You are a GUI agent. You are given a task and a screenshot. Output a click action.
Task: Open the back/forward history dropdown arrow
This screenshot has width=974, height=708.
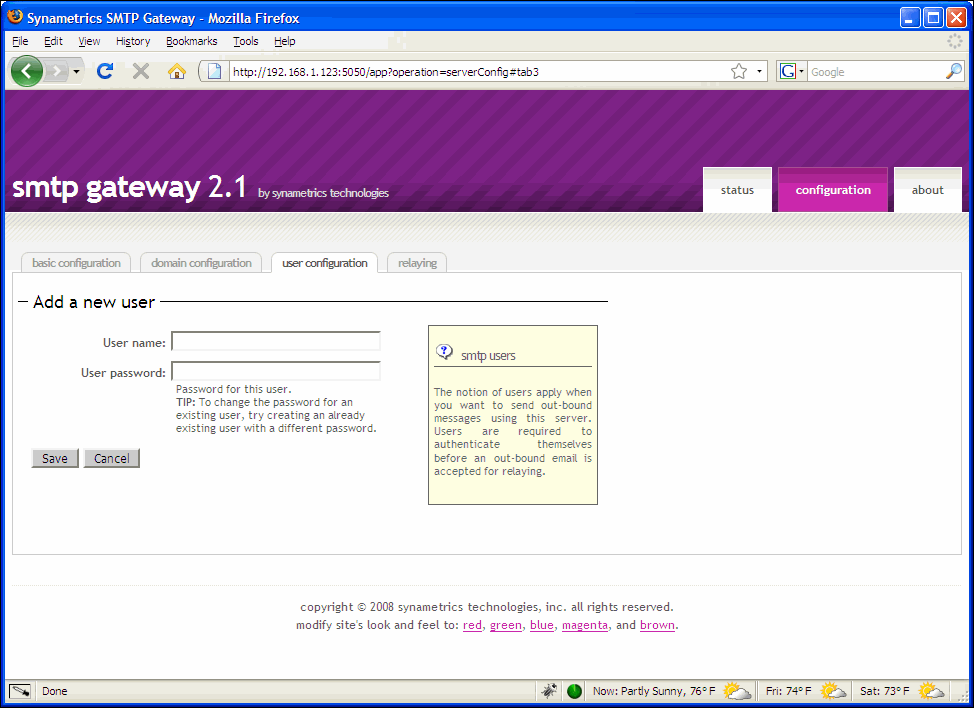[76, 71]
